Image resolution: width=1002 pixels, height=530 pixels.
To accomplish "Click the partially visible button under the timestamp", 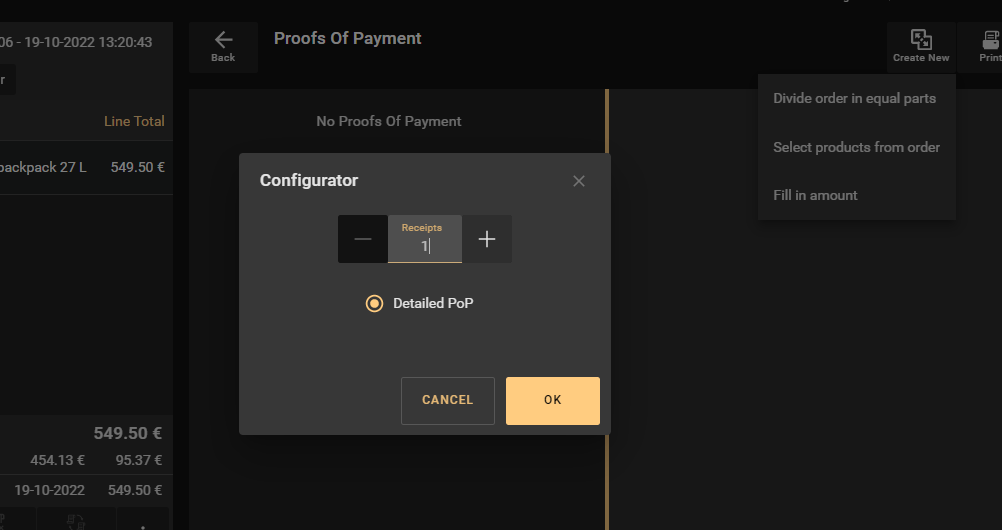I will (8, 80).
